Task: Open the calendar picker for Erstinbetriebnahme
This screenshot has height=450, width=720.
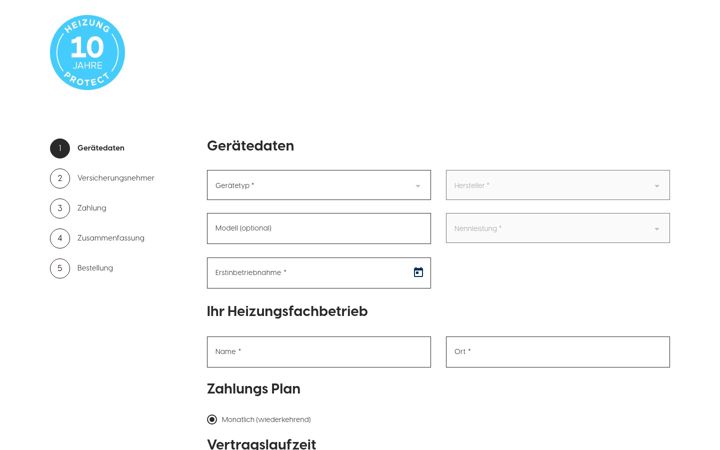Action: [x=418, y=272]
